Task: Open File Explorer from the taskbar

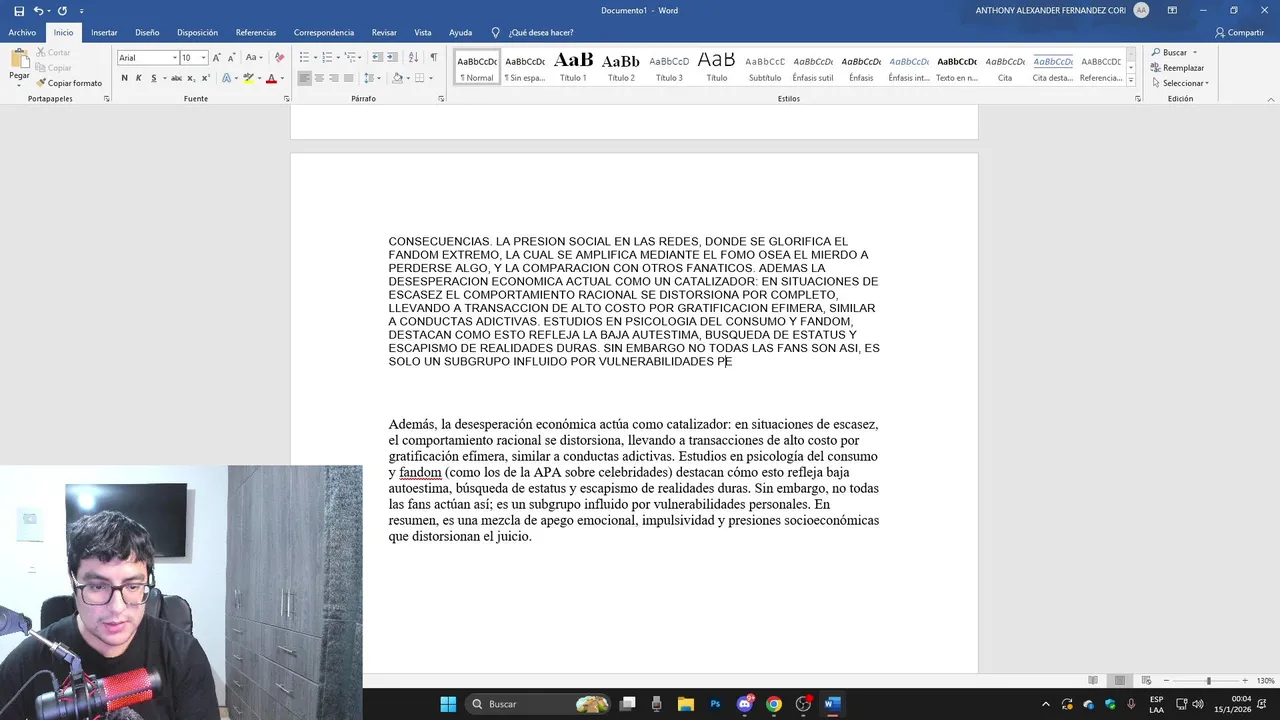Action: tap(686, 704)
